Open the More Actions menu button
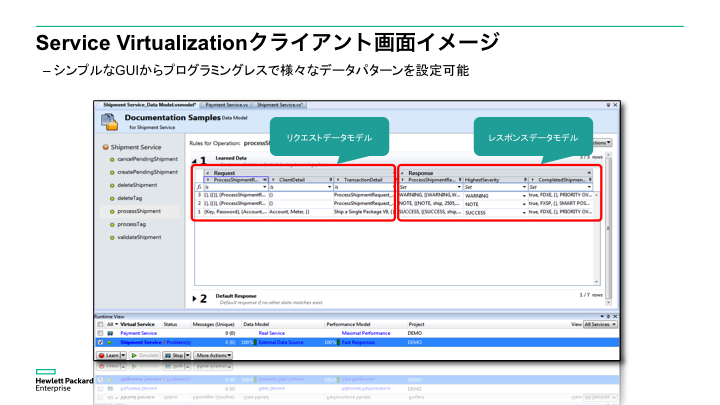The image size is (720, 405). tap(213, 355)
